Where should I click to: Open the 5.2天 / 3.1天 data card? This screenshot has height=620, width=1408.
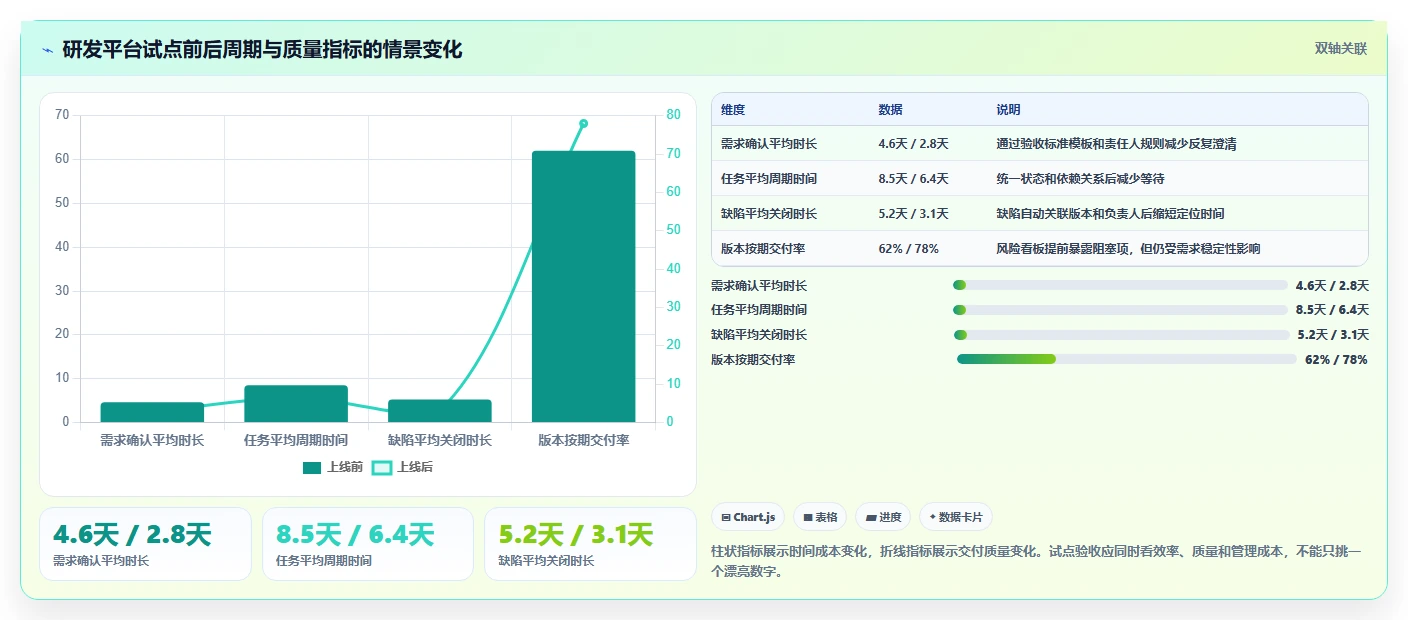pos(590,544)
